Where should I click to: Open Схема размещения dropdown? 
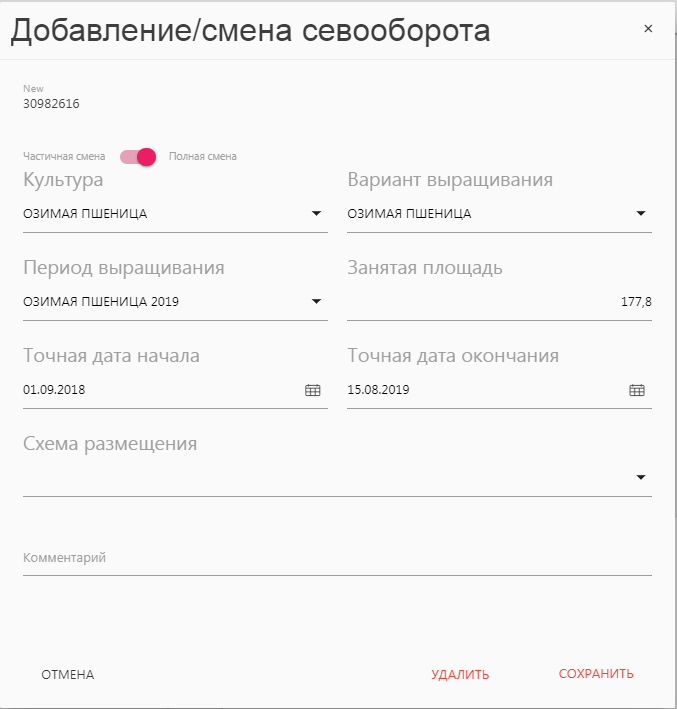(x=641, y=477)
